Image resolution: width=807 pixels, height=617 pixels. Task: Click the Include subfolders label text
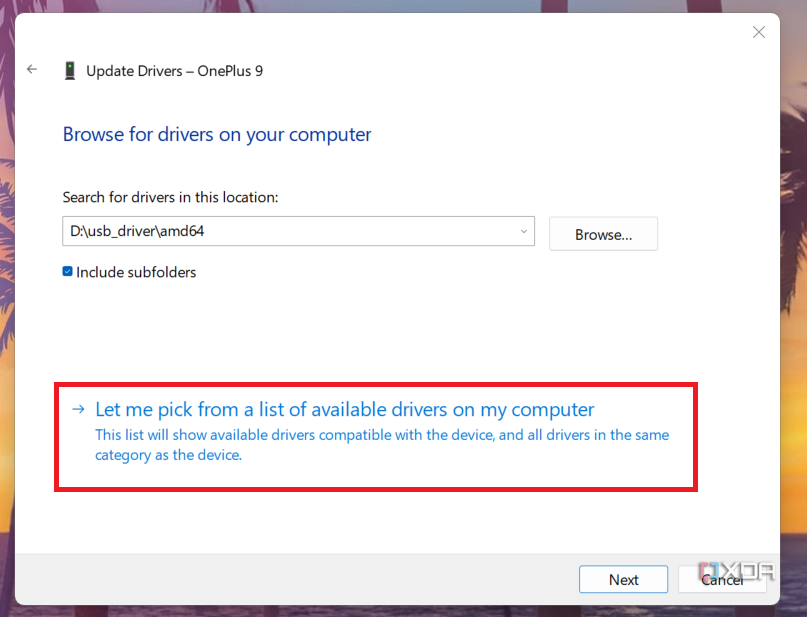(136, 272)
